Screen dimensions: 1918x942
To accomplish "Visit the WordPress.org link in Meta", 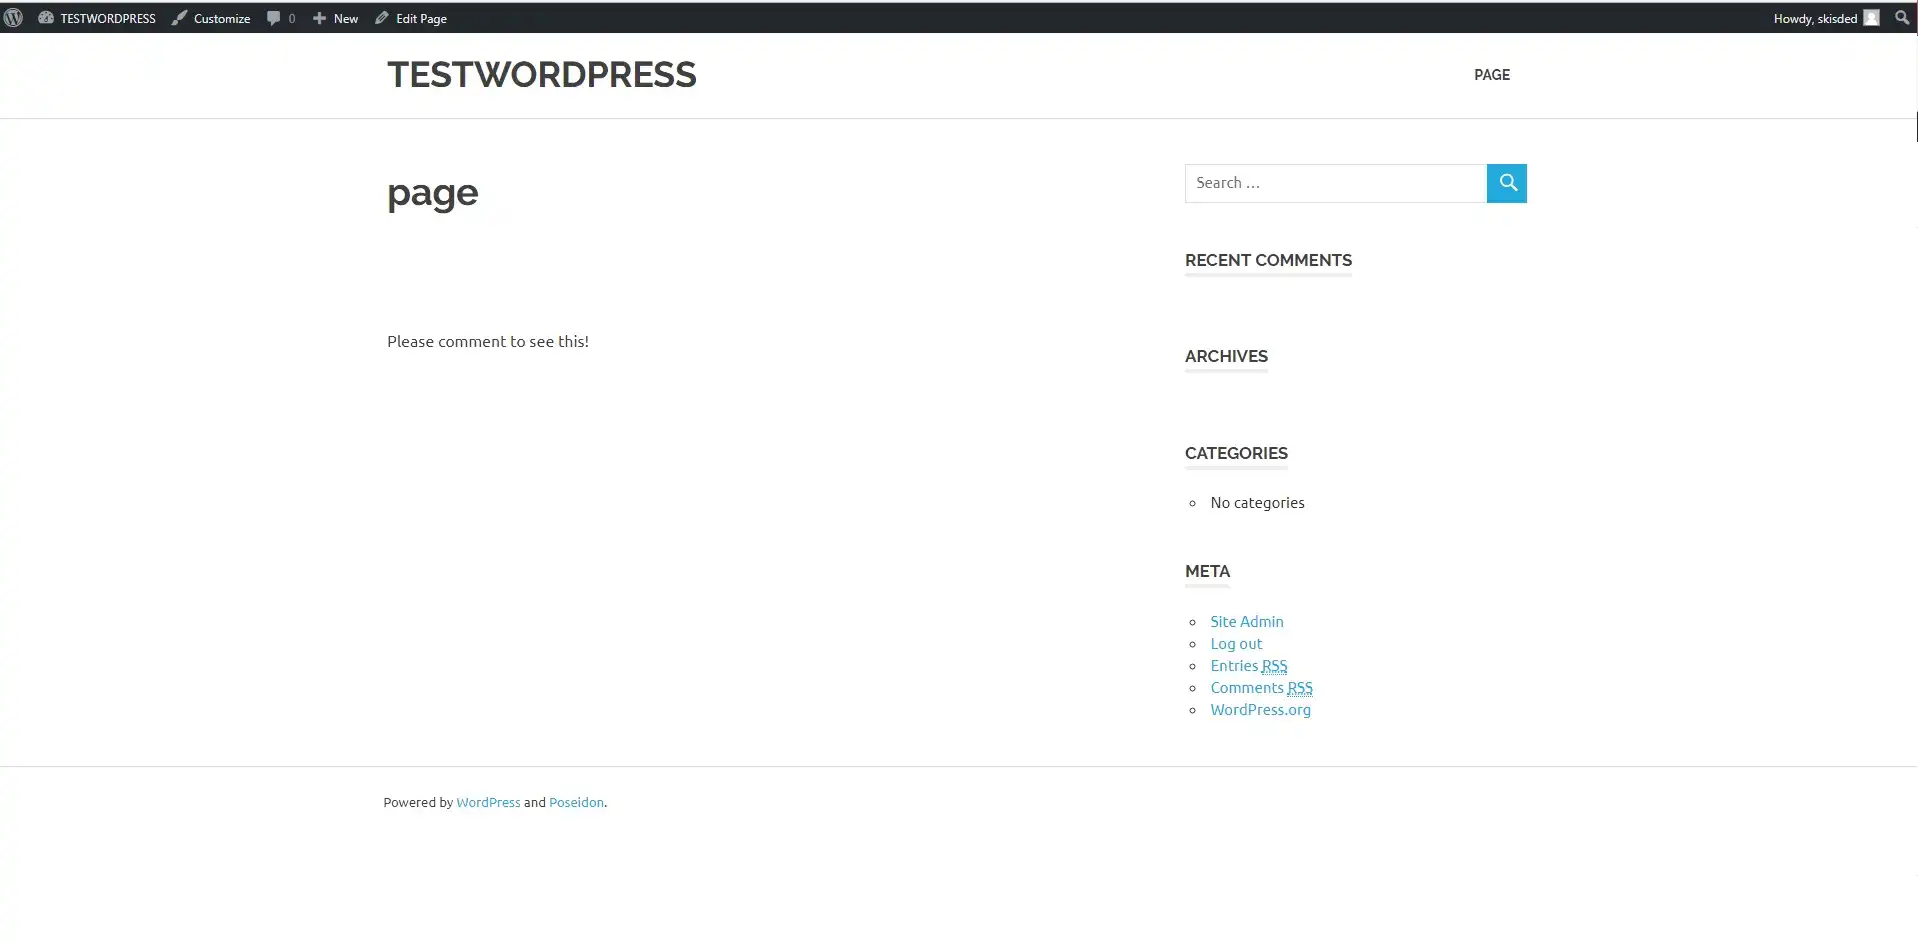I will coord(1259,709).
